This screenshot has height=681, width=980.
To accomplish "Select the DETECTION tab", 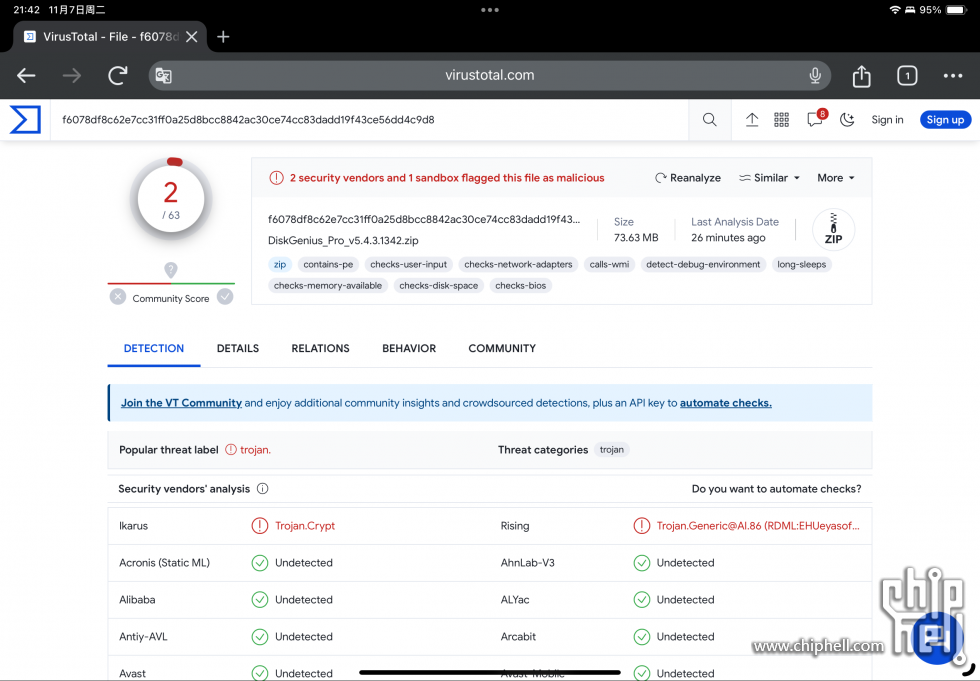I will click(x=154, y=349).
